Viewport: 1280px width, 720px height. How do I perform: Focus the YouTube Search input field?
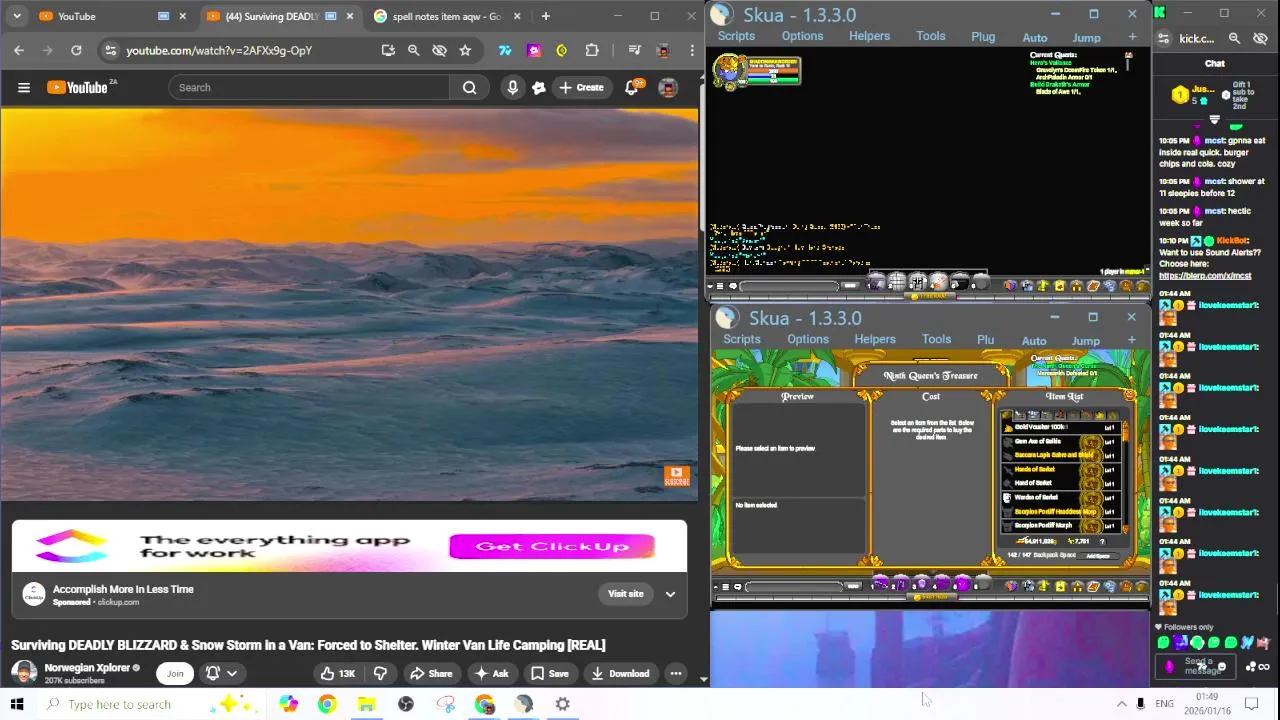(309, 88)
